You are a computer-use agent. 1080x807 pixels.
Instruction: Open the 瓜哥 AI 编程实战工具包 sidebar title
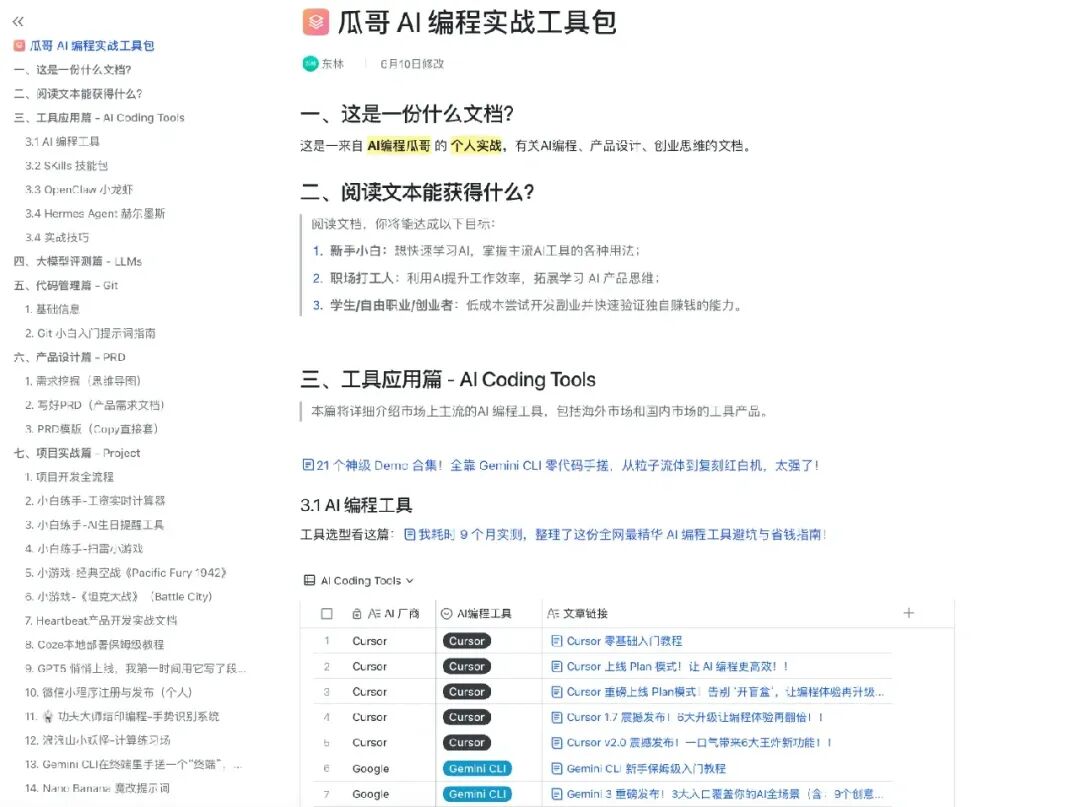(91, 45)
